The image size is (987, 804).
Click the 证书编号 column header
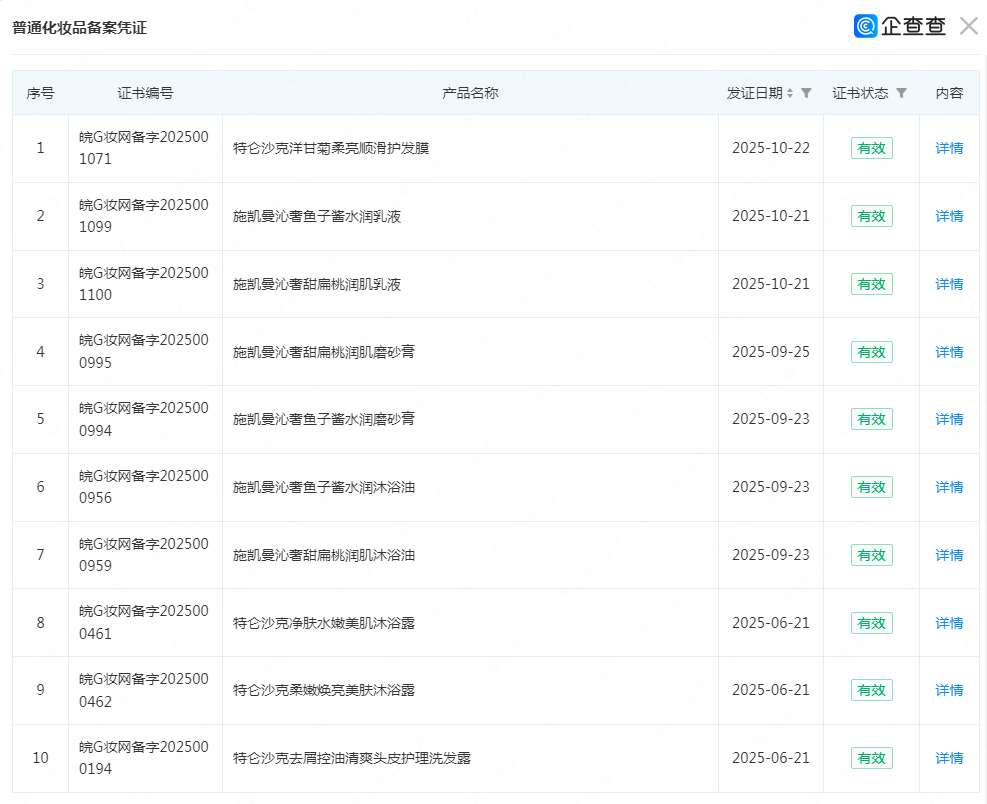point(145,93)
